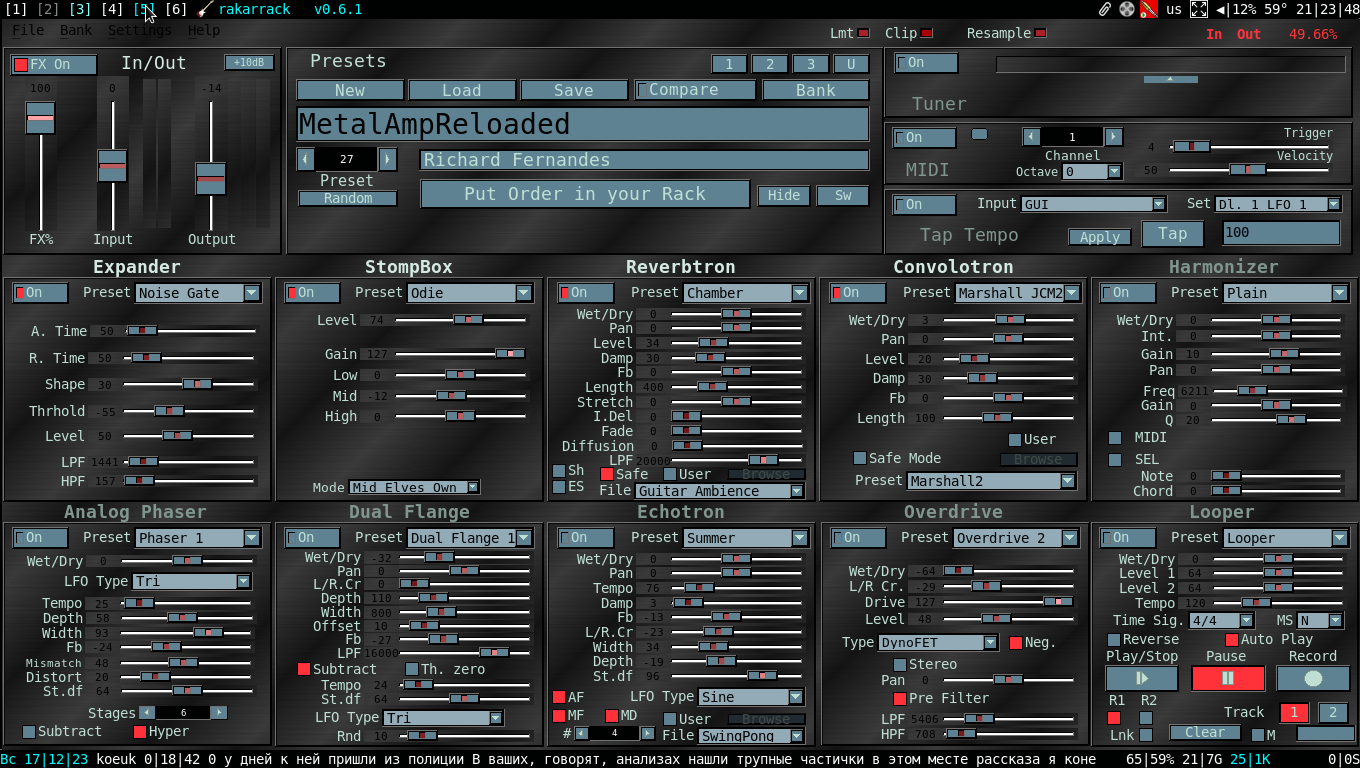Decrease Analog Phaser stages count

click(x=147, y=713)
